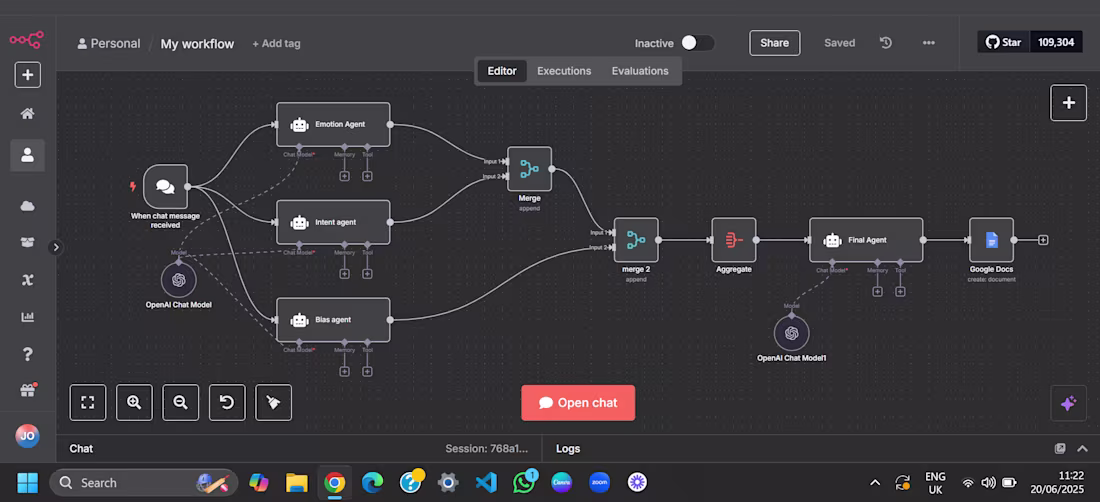Switch to the Evaluations tab
The image size is (1100, 502).
[x=640, y=71]
